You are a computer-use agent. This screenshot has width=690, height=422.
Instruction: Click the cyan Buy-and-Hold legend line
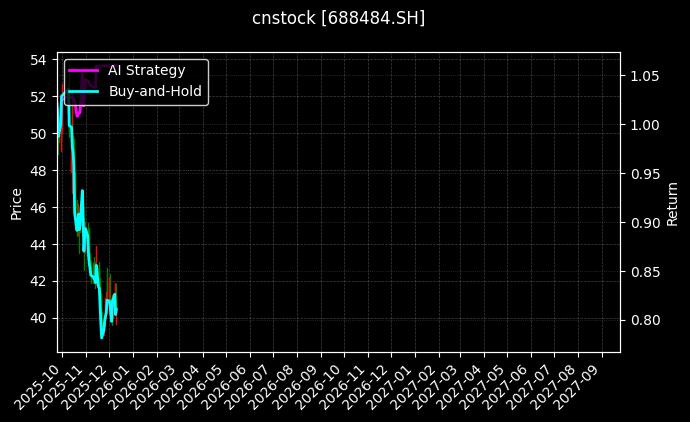pos(84,91)
